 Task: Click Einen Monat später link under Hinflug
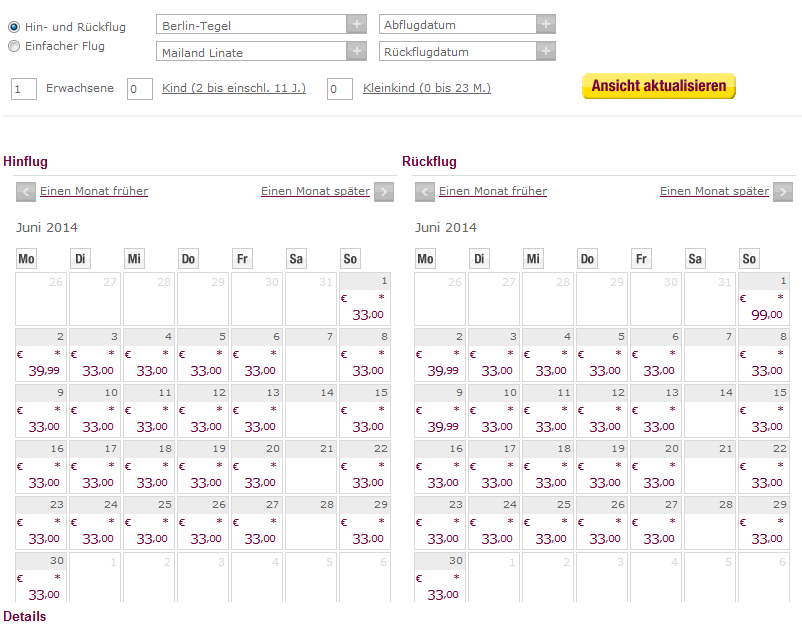point(316,191)
